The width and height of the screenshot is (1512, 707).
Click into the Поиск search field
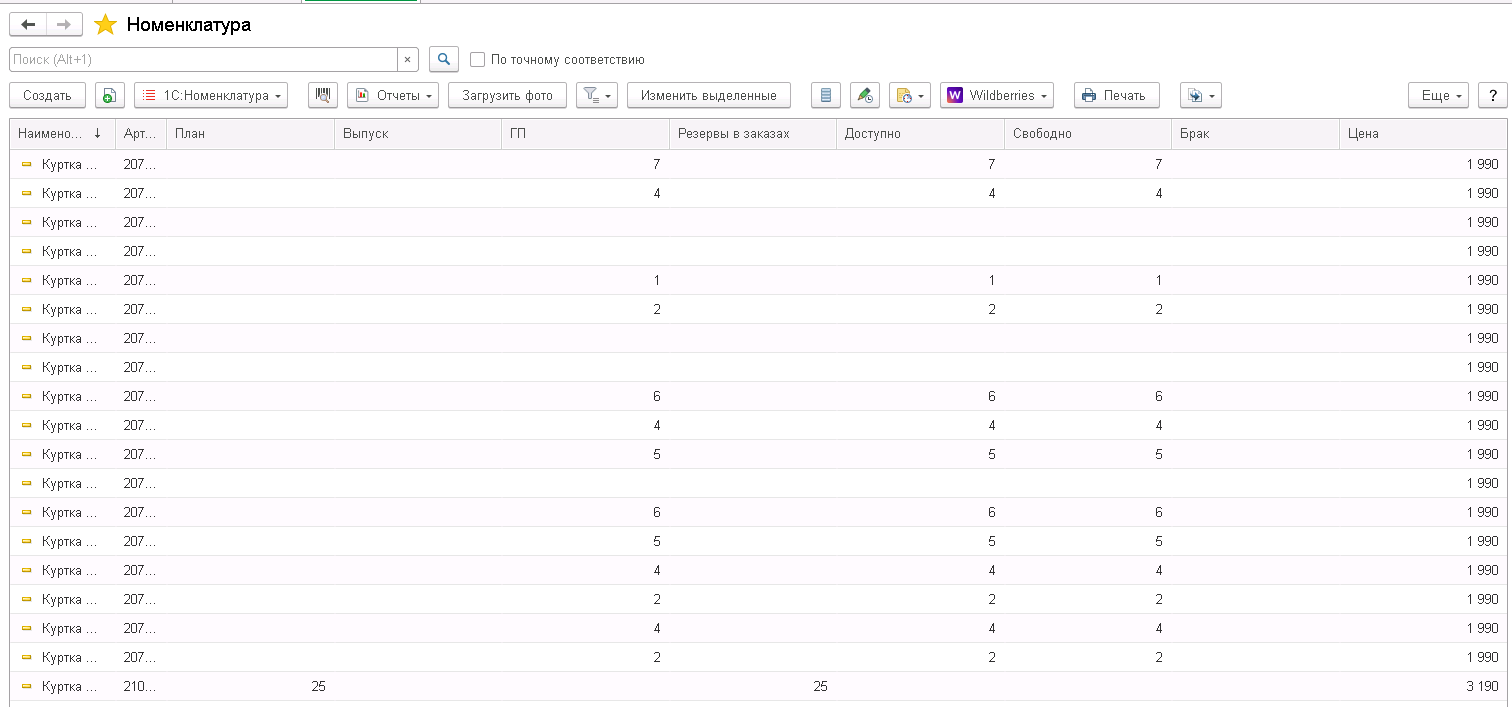200,60
